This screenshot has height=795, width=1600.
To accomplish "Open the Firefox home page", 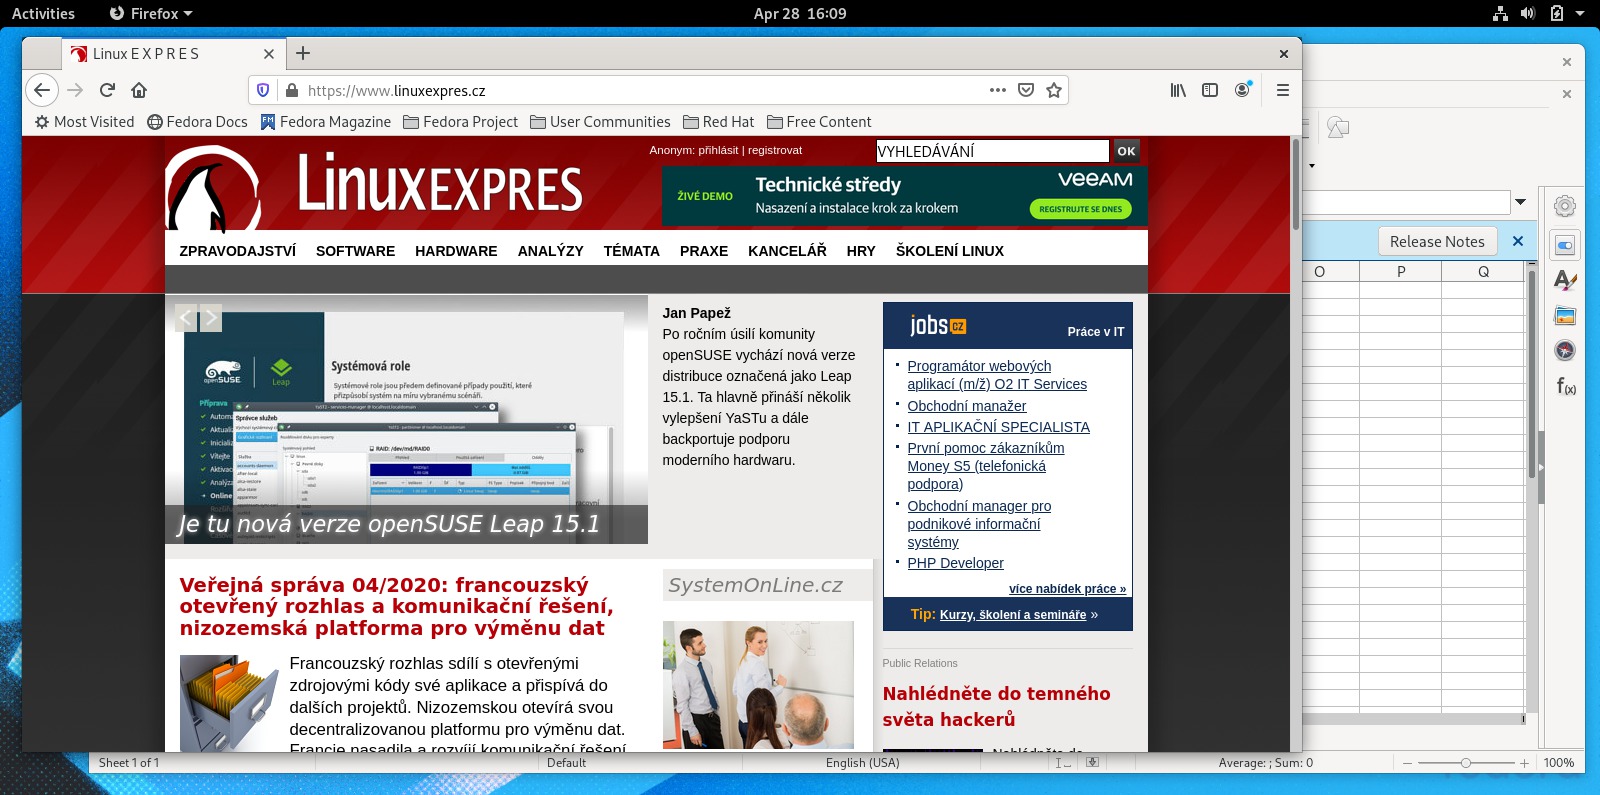I will click(x=139, y=90).
